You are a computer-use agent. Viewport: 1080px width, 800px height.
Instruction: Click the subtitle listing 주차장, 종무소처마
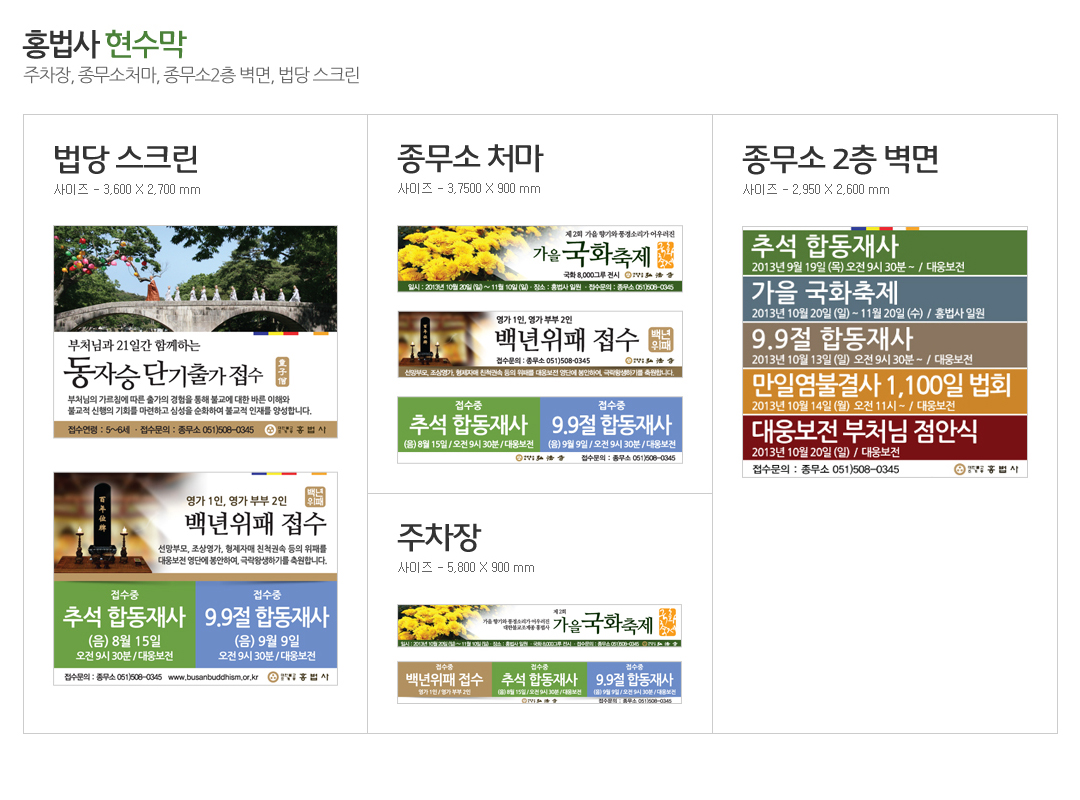191,75
